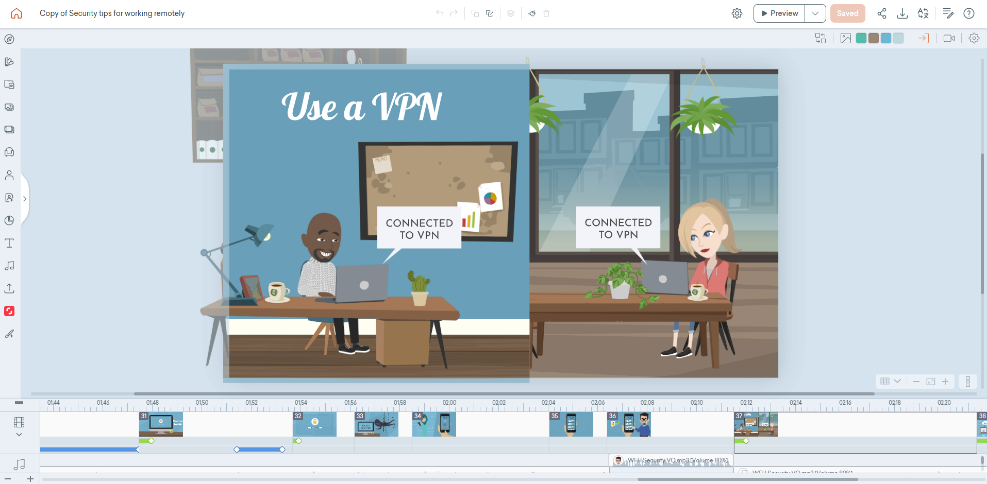The width and height of the screenshot is (987, 484).
Task: Select scene 34 thumbnail in timeline
Action: (x=434, y=424)
